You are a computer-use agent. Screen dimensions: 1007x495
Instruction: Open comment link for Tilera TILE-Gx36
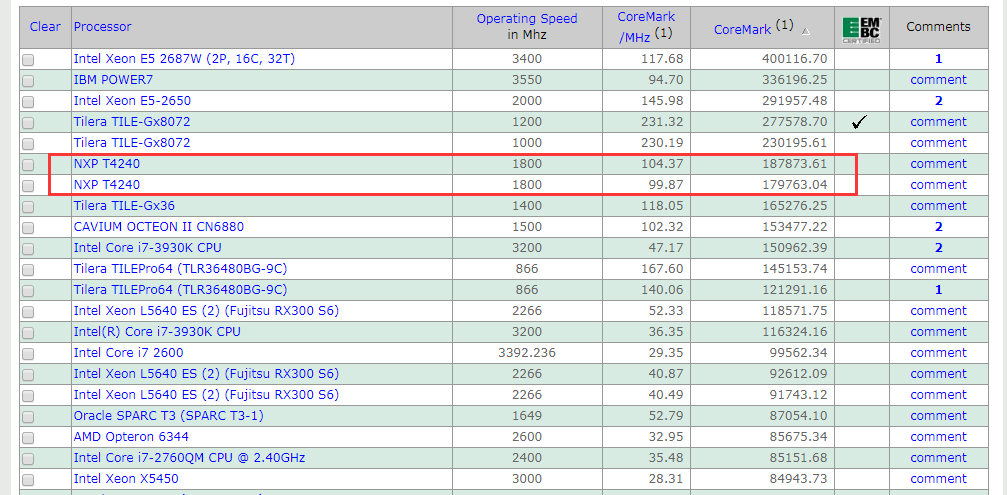point(938,205)
